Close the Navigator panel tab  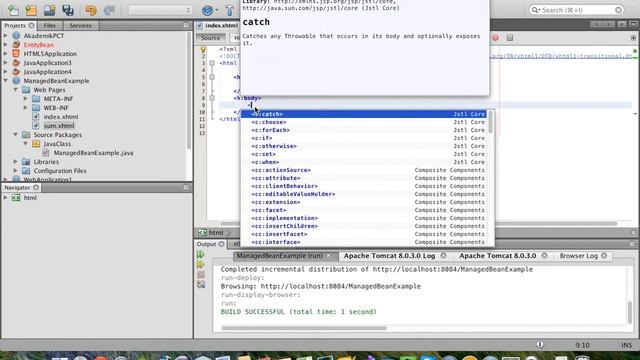click(x=36, y=187)
